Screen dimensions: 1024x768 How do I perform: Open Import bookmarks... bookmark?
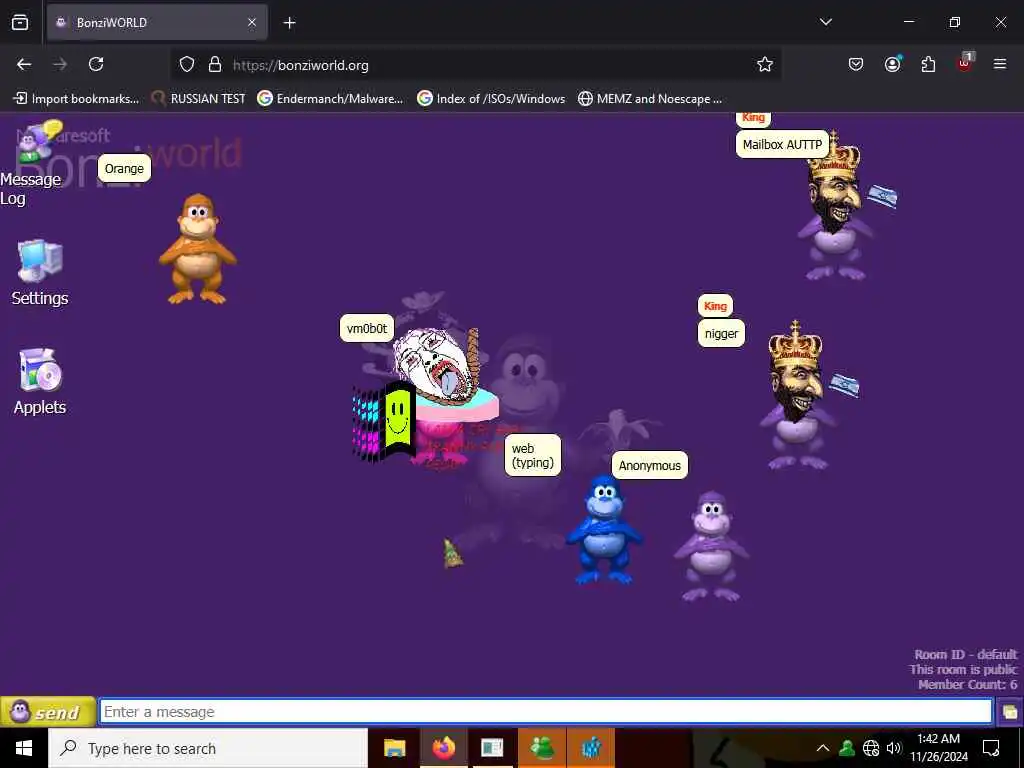[x=76, y=99]
